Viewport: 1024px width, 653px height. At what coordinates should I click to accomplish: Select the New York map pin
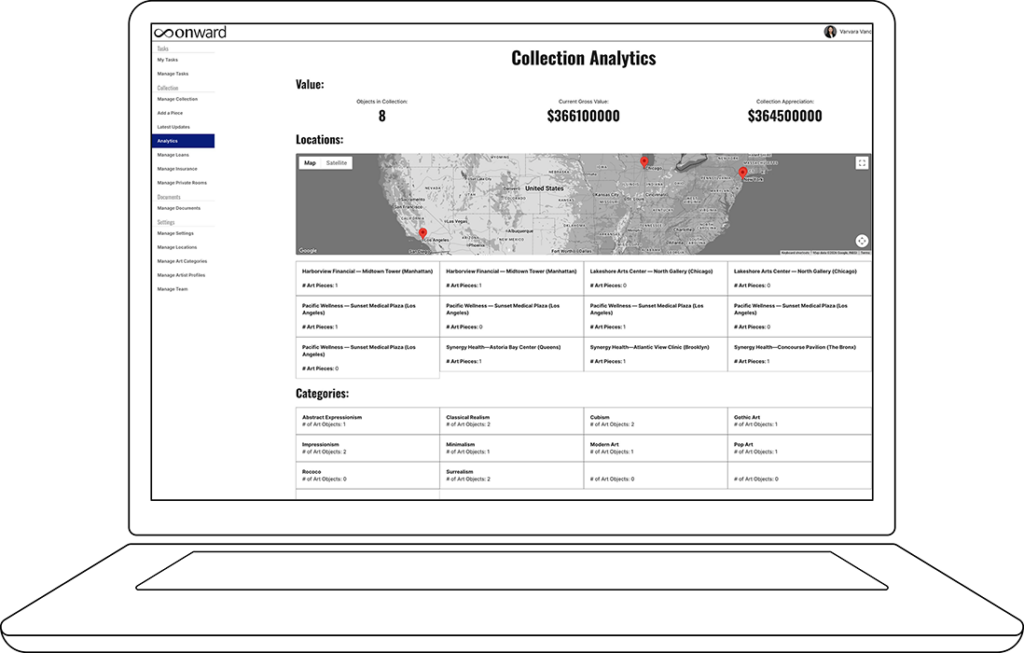pos(743,172)
